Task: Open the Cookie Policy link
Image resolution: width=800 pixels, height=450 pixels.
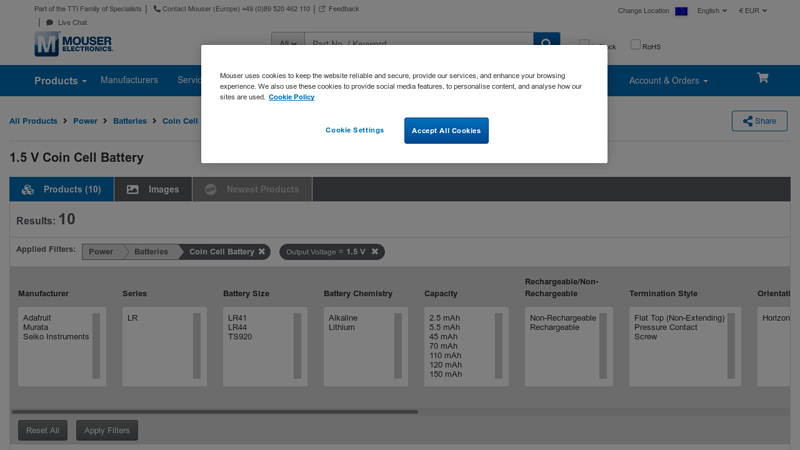Action: [x=291, y=97]
